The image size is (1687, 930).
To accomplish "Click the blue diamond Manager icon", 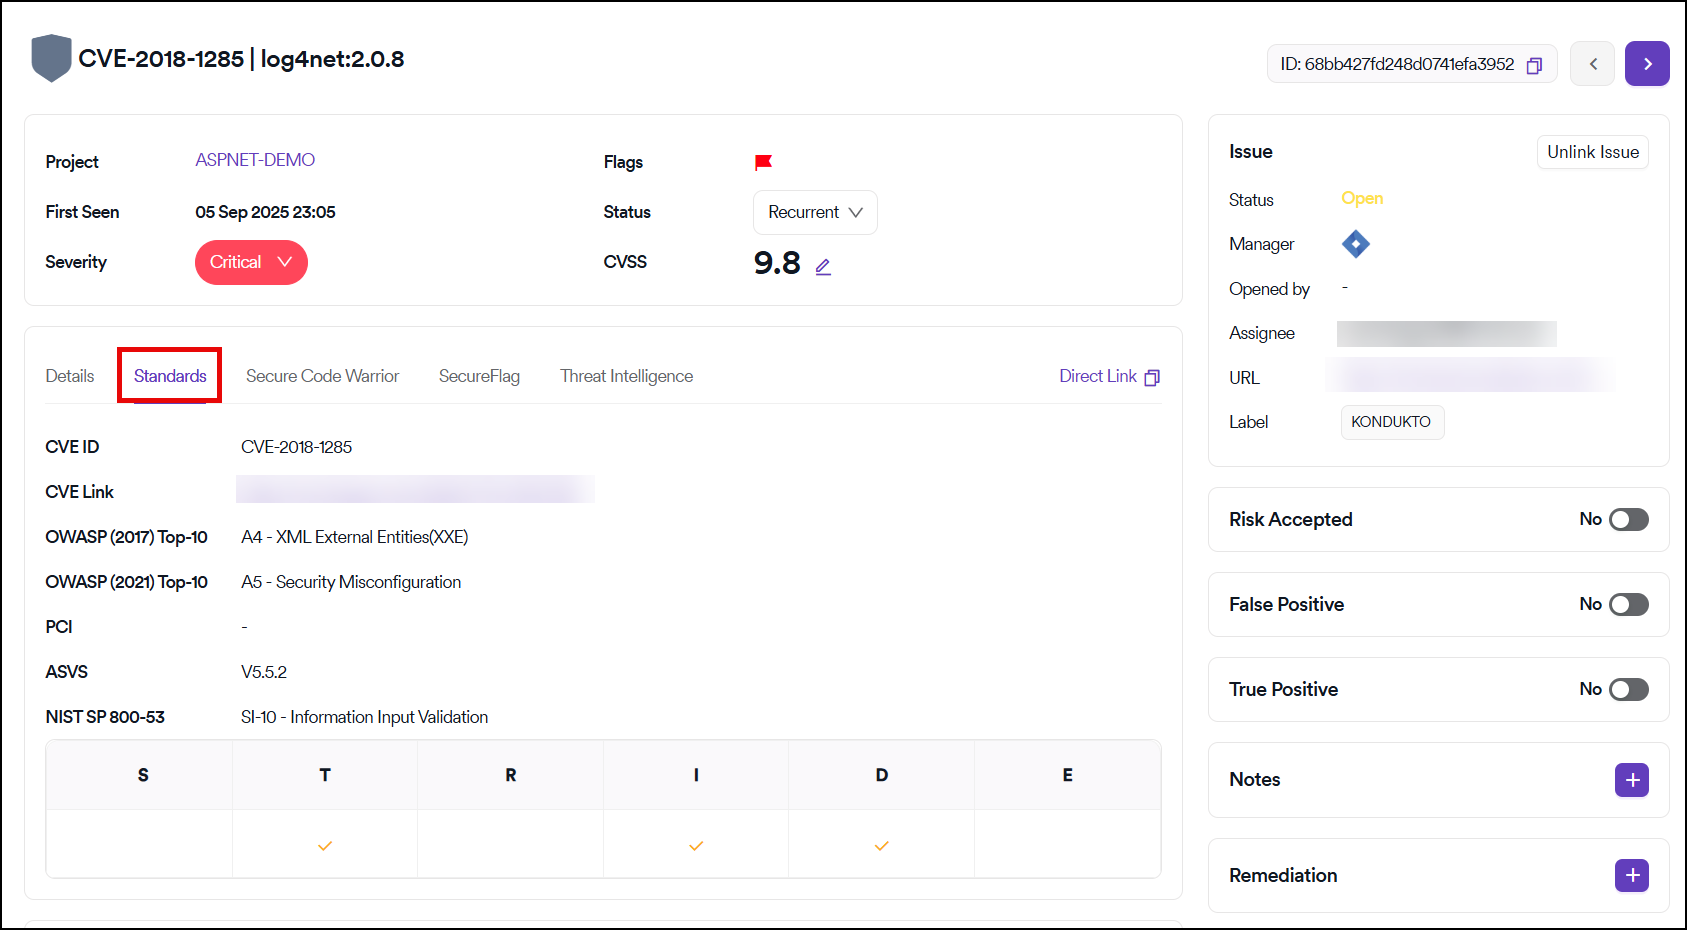I will pyautogui.click(x=1355, y=244).
